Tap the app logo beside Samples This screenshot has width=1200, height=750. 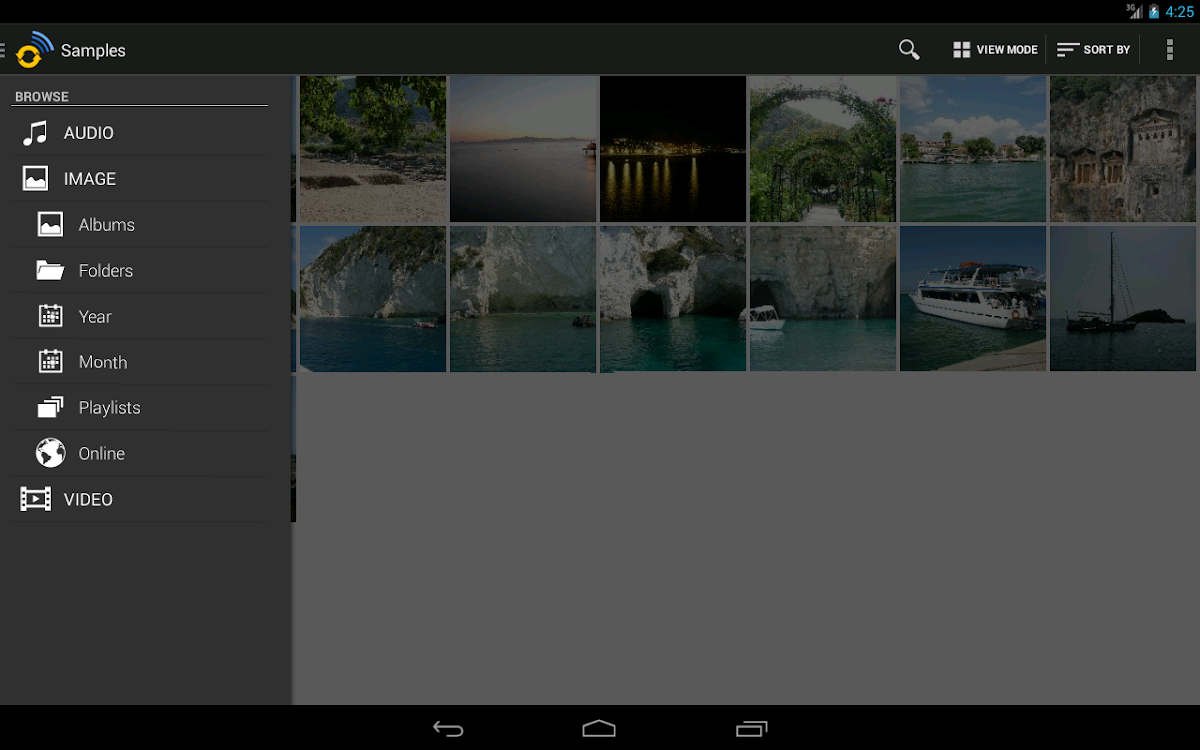point(34,50)
